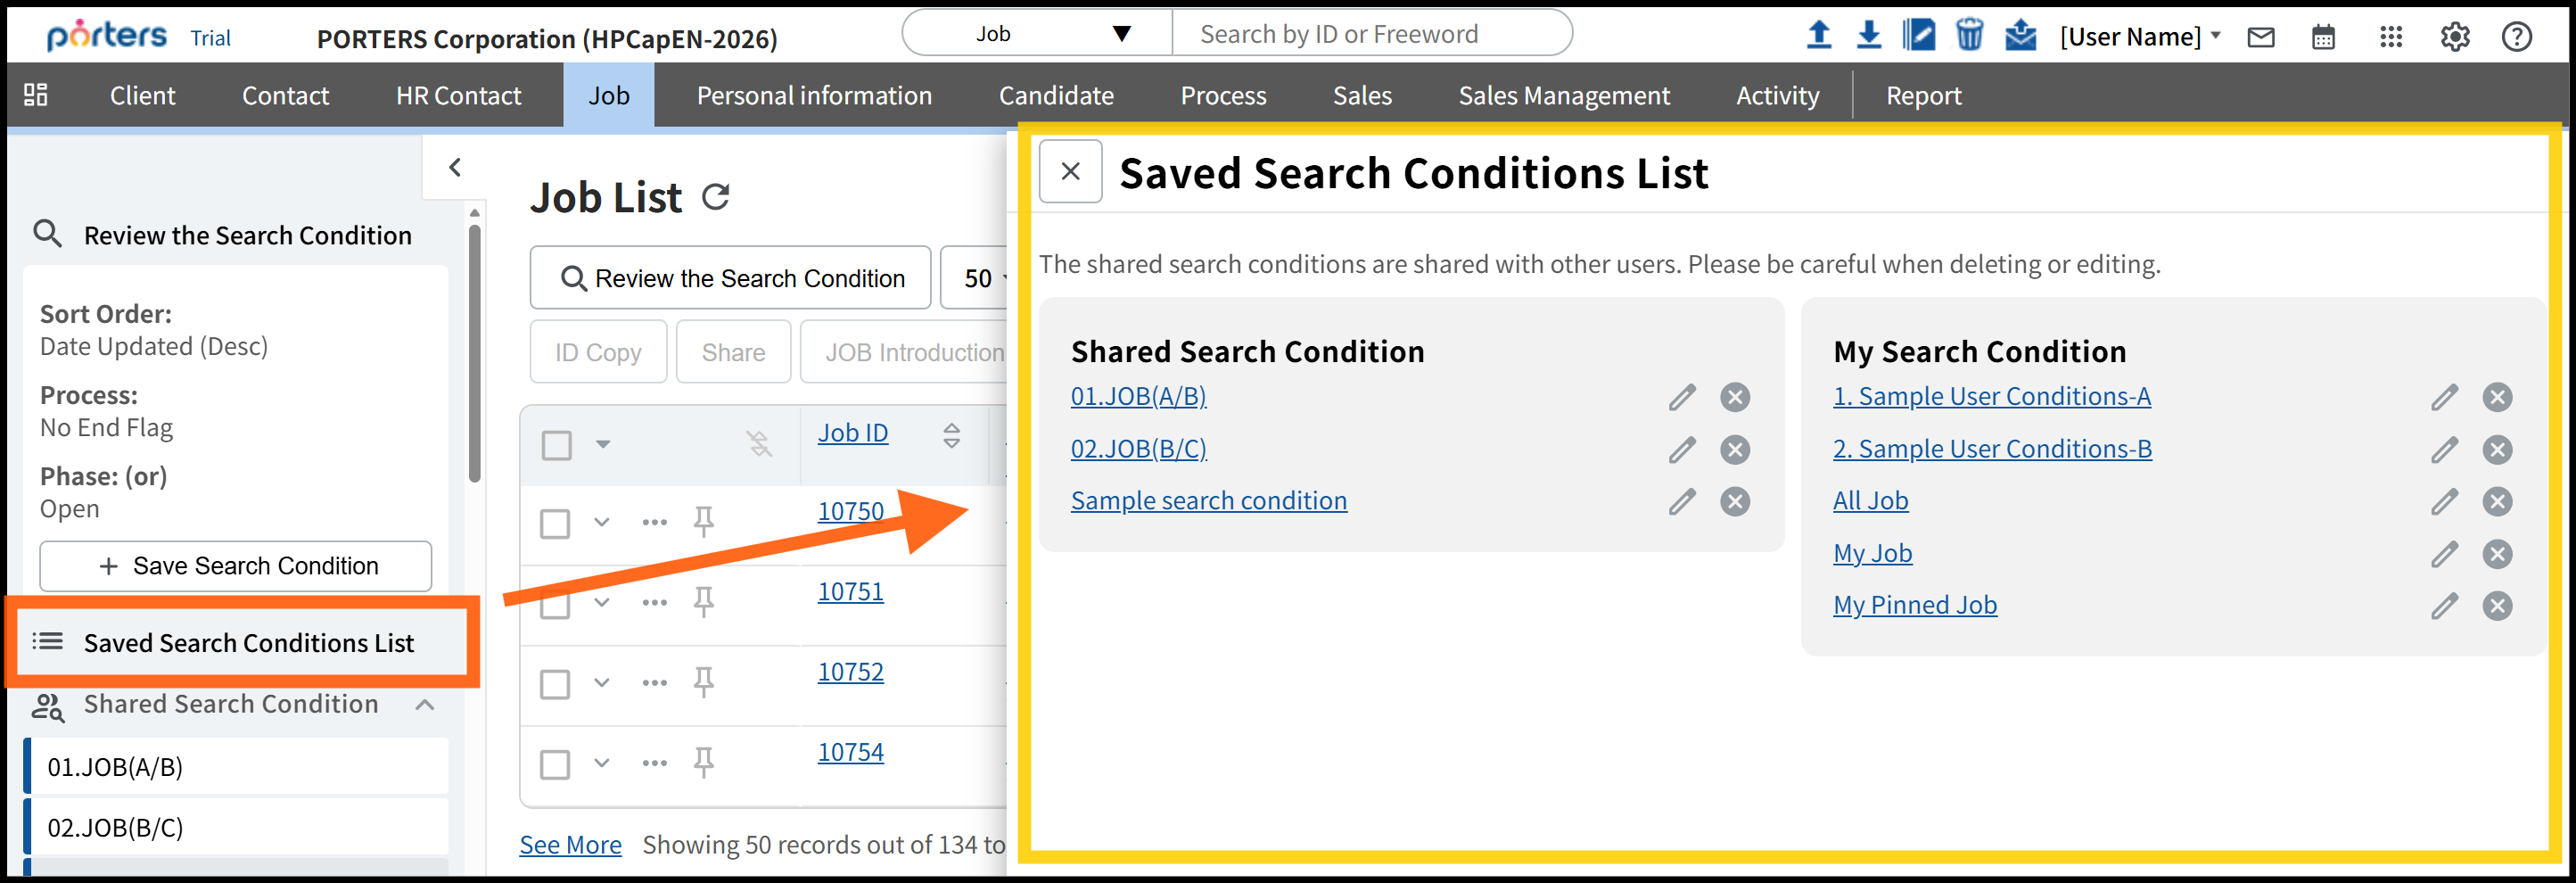Image resolution: width=2576 pixels, height=883 pixels.
Task: Edit the My Pinned Job search condition
Action: click(x=2444, y=605)
